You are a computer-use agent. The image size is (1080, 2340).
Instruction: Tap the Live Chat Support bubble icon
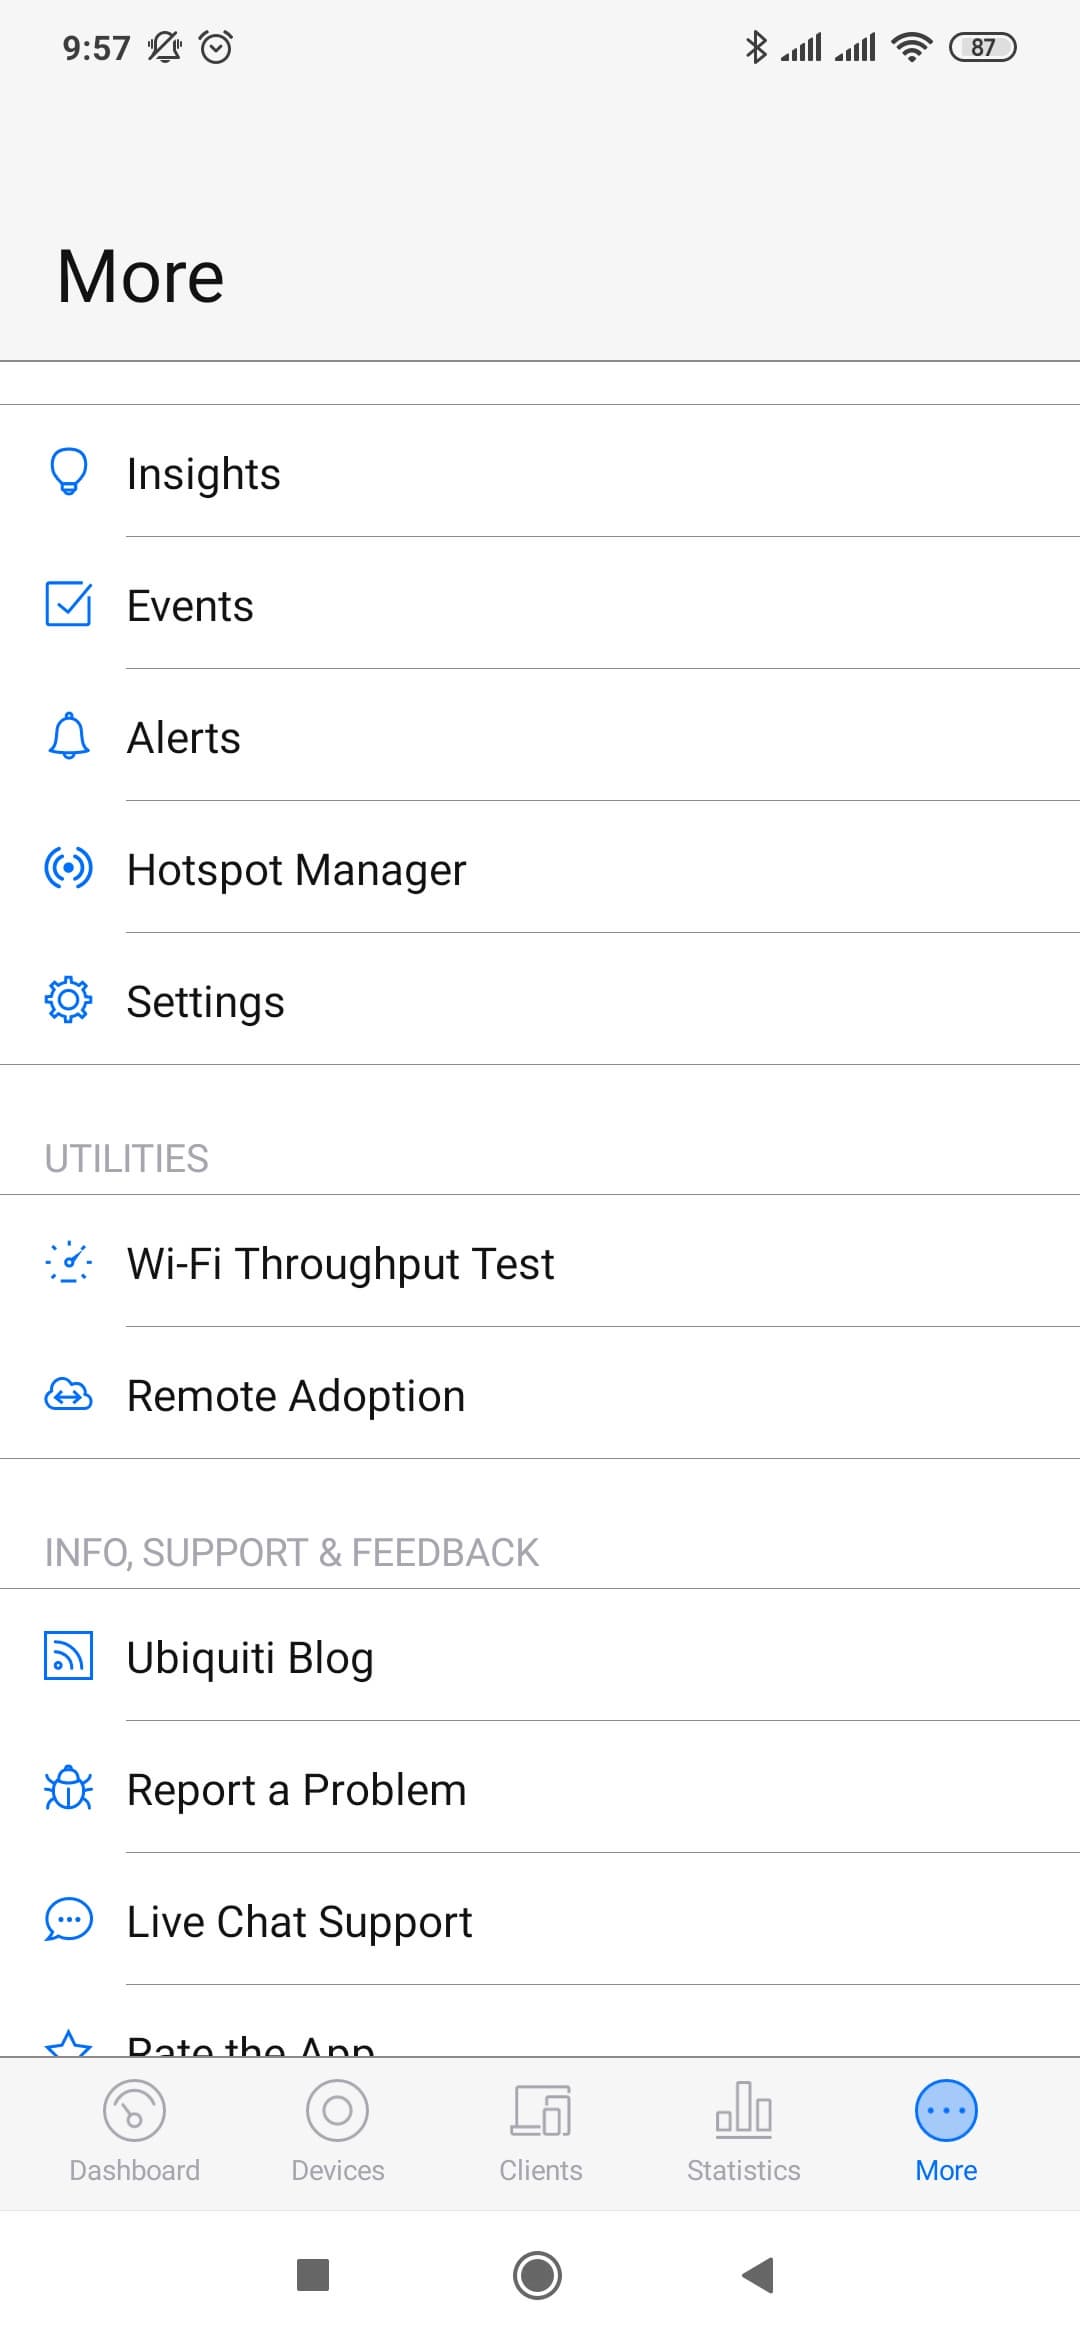[x=68, y=1920]
